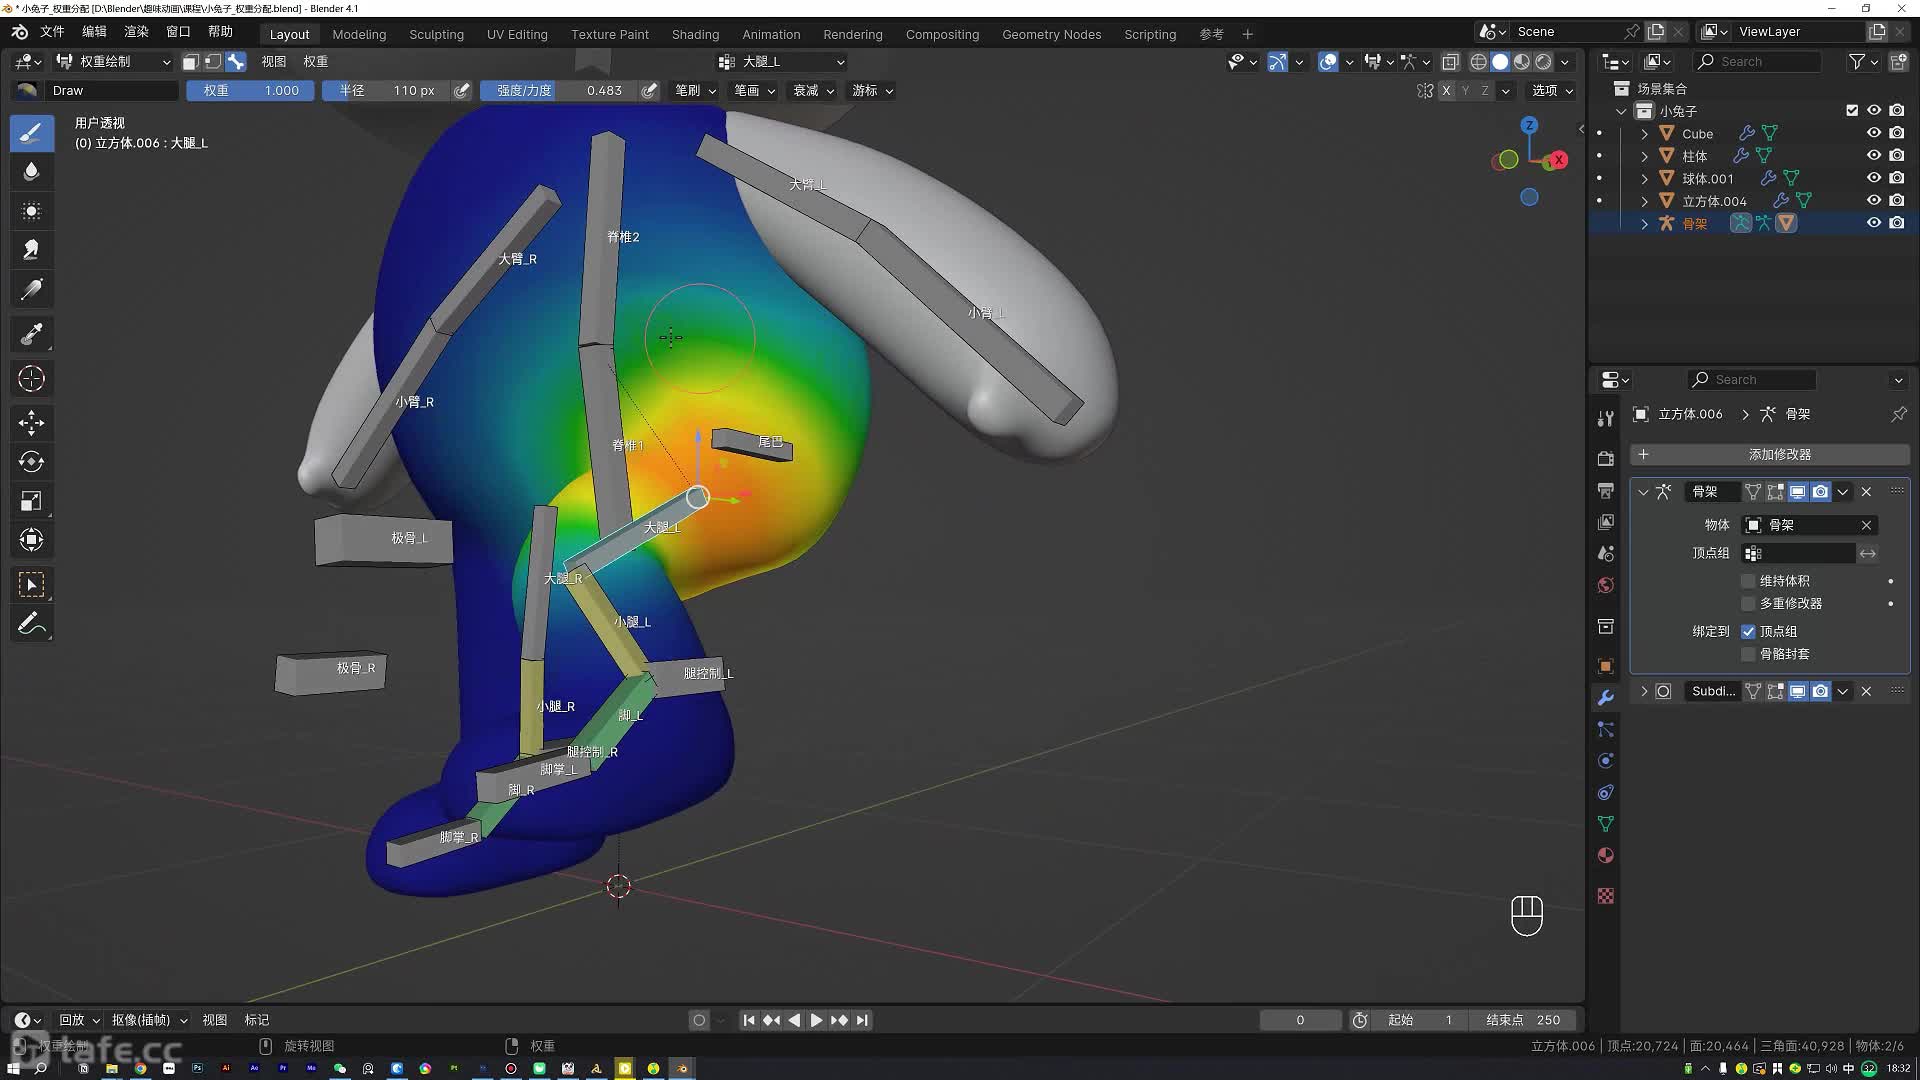This screenshot has height=1080, width=1920.
Task: Switch to the Sculpting workspace tab
Action: click(x=436, y=34)
